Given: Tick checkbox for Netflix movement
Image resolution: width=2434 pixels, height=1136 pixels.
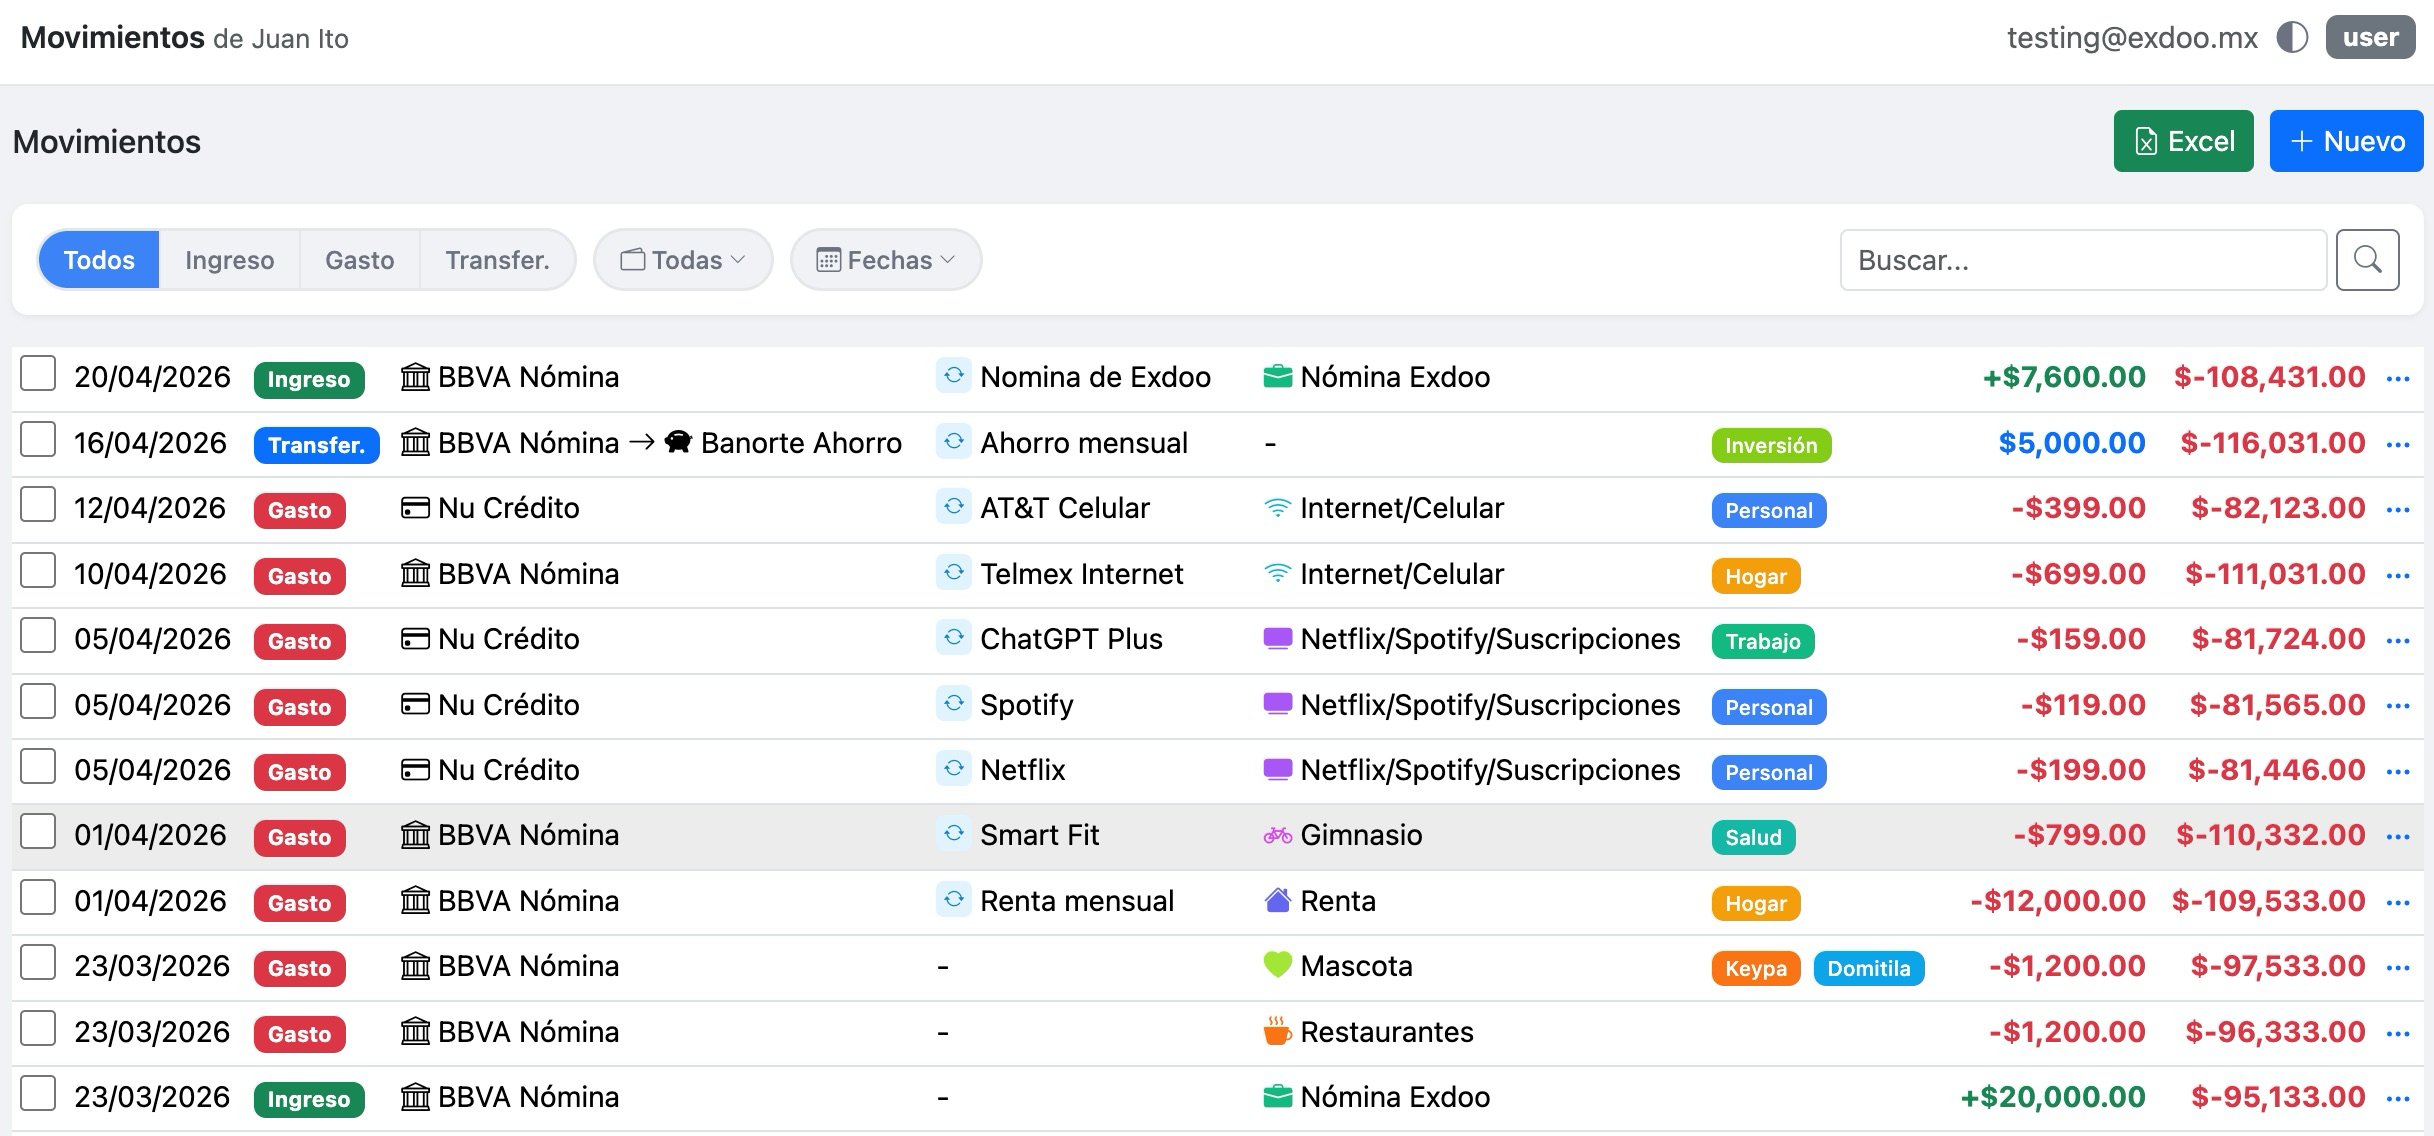Looking at the screenshot, I should coord(38,767).
